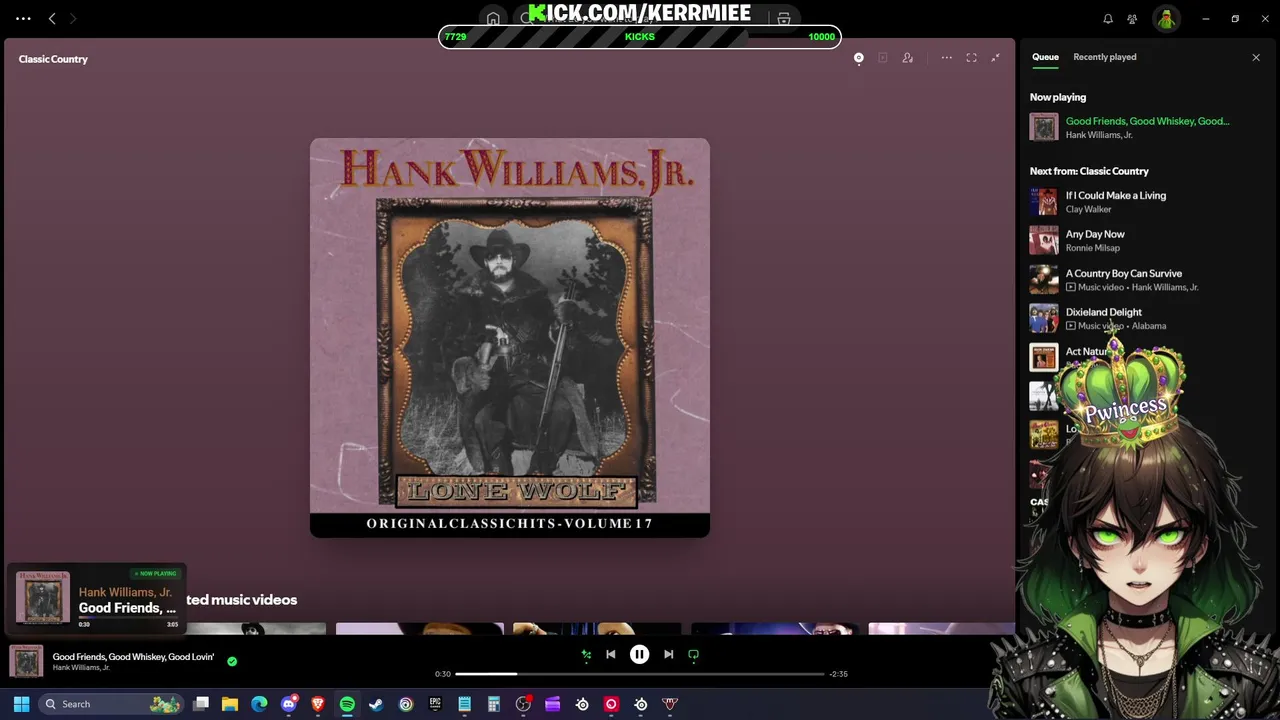
Task: Open the Friend Activity icon
Action: pyautogui.click(x=1132, y=19)
